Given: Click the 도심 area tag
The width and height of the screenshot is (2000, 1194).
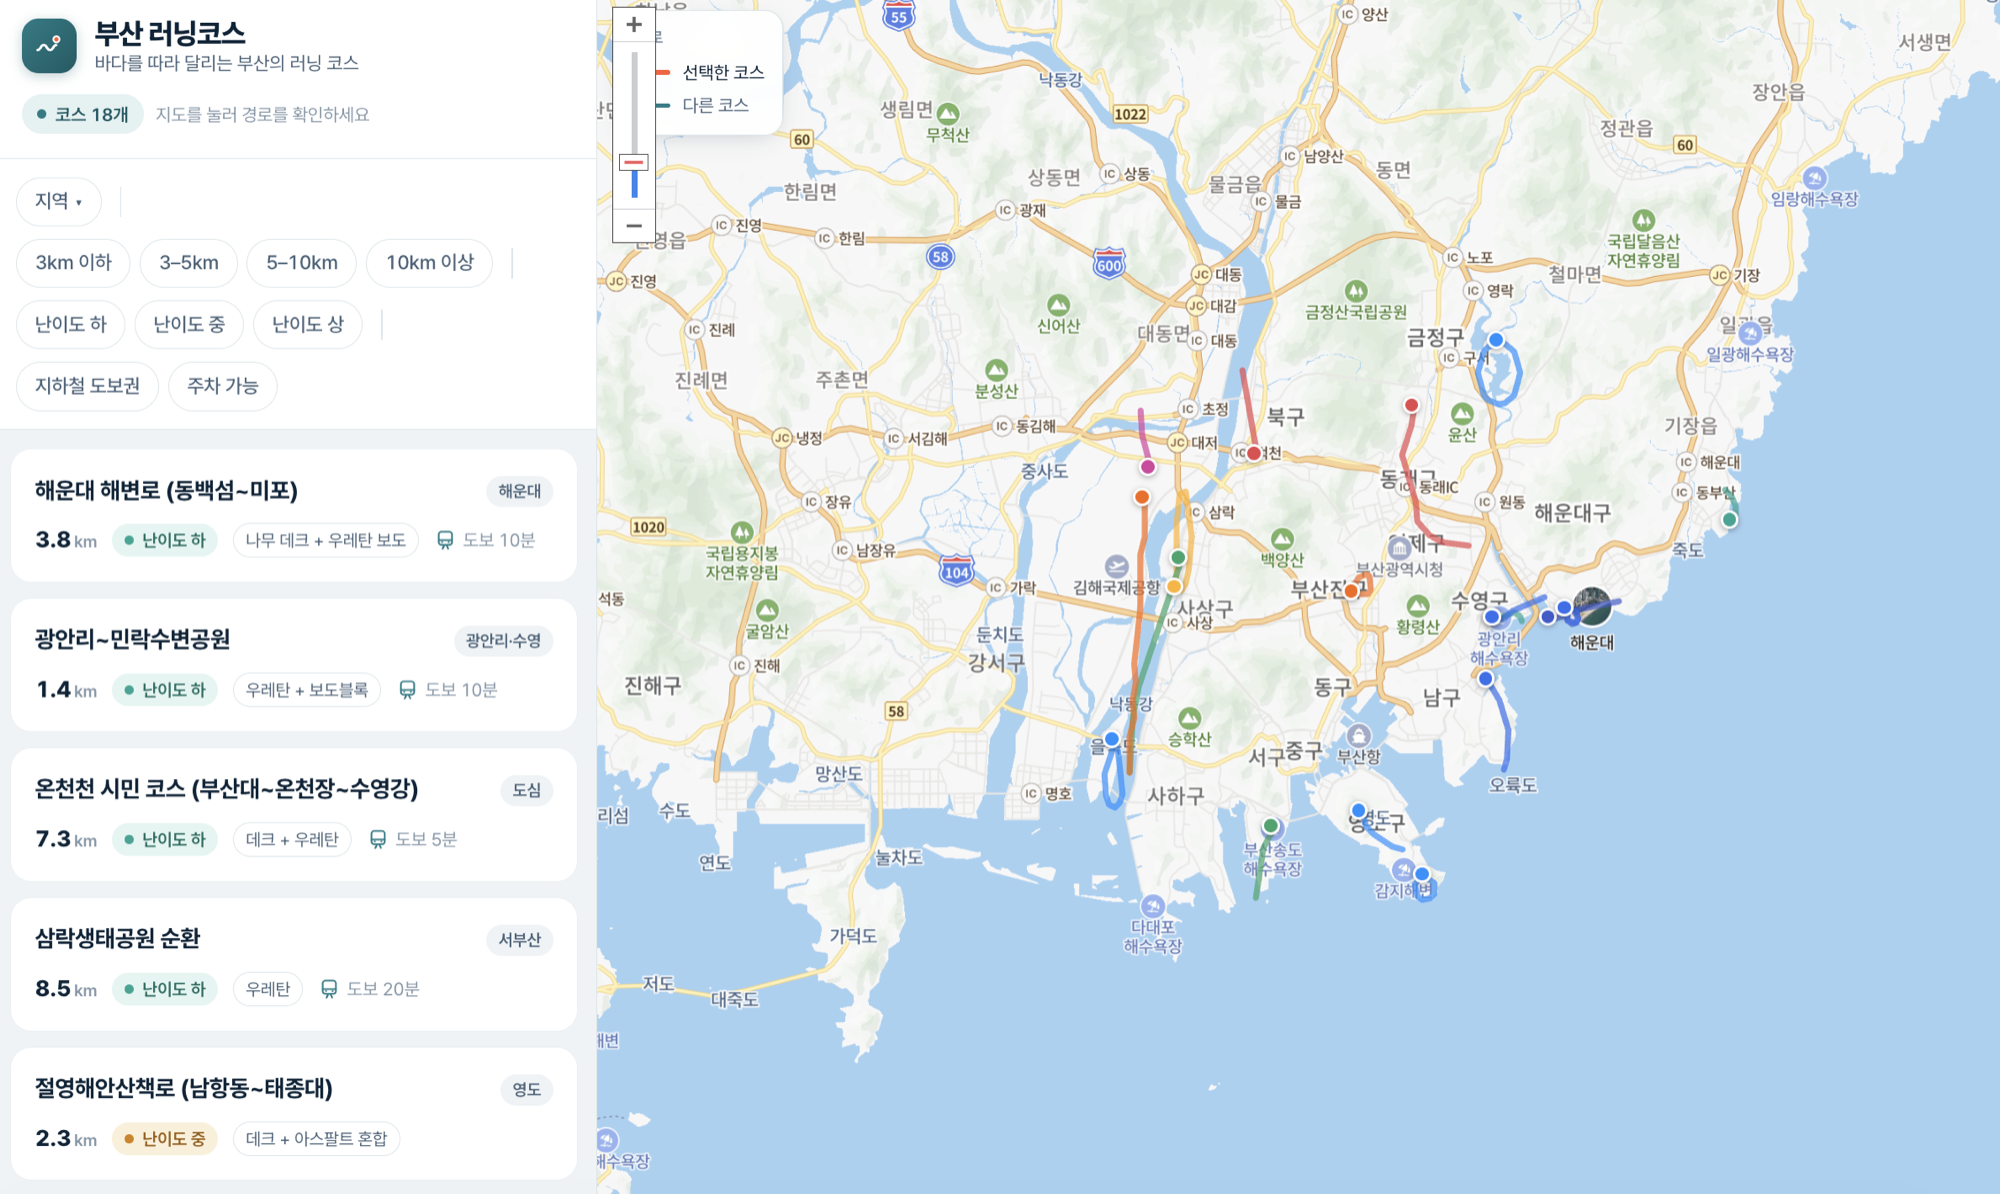Looking at the screenshot, I should click(527, 790).
